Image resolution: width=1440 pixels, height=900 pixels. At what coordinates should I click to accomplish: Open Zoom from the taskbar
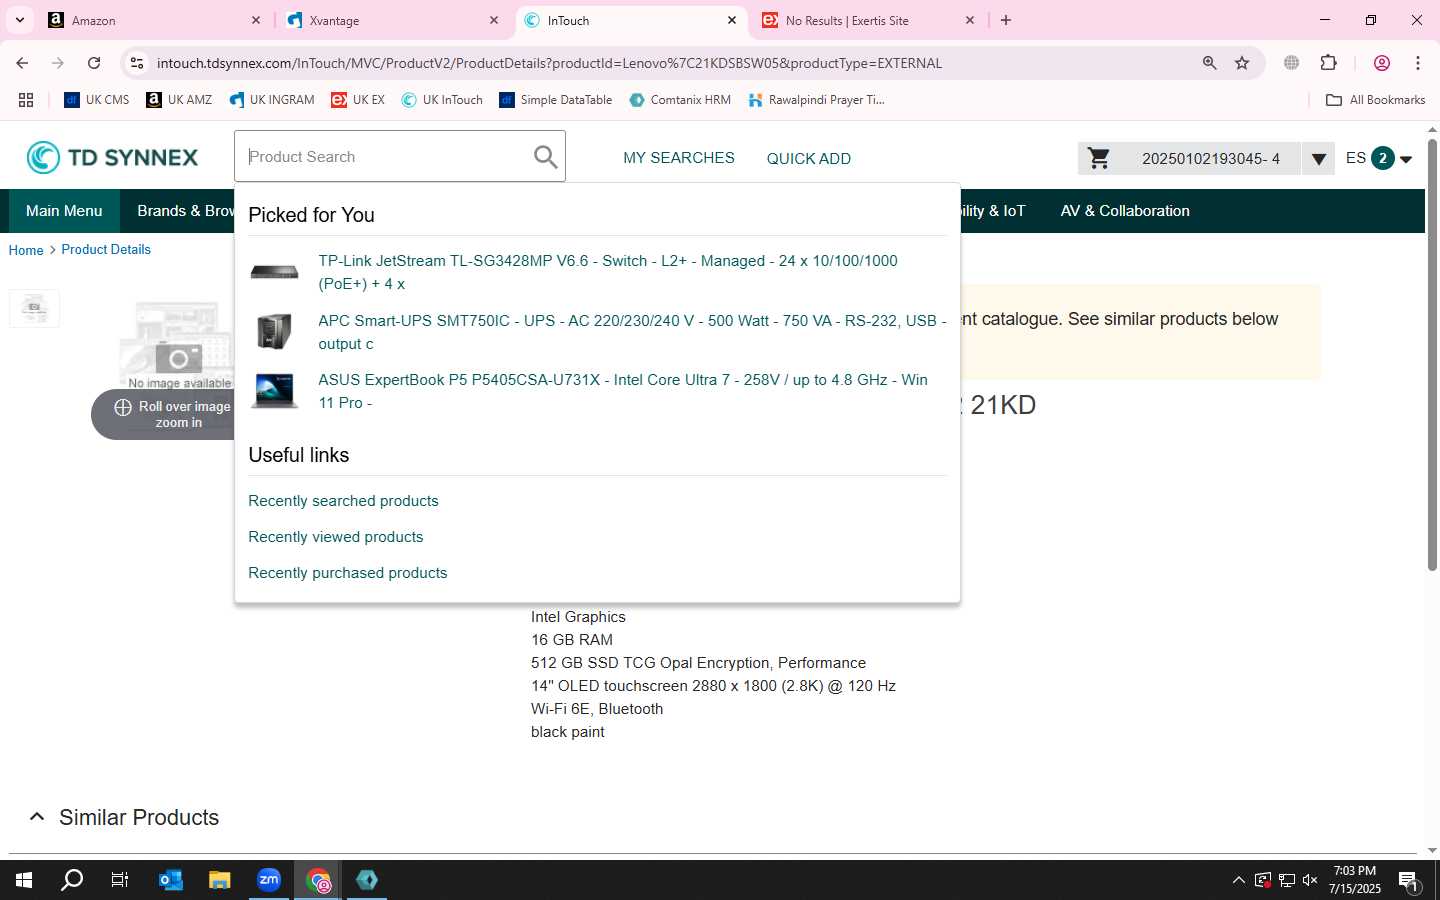tap(269, 880)
